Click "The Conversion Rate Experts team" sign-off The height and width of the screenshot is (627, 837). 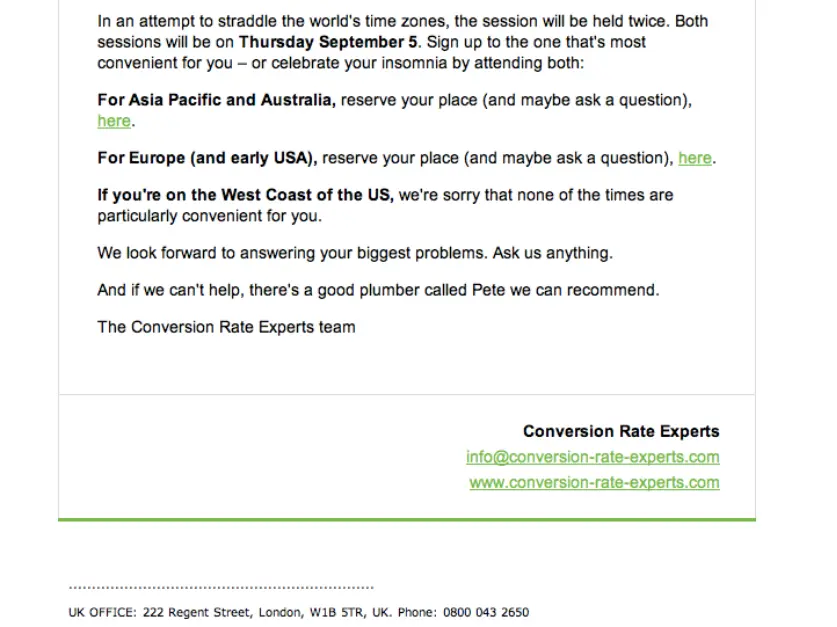coord(226,326)
